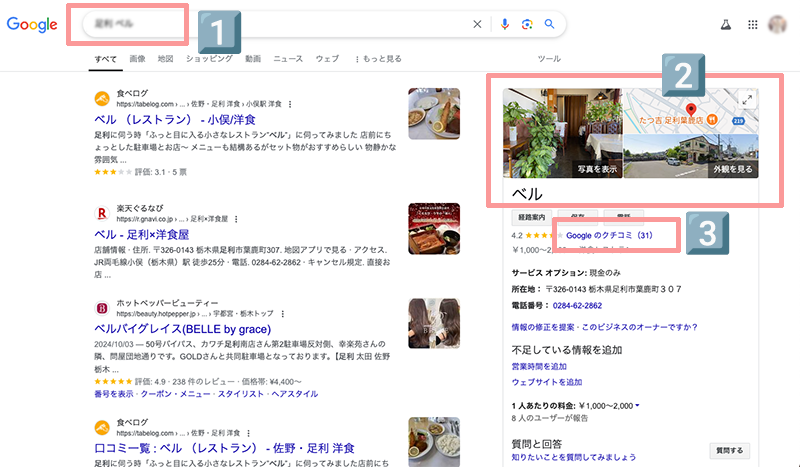800x467 pixels.
Task: Open three-dot menu beside 足利 洋食 breadcrumb result
Action: pos(248,433)
